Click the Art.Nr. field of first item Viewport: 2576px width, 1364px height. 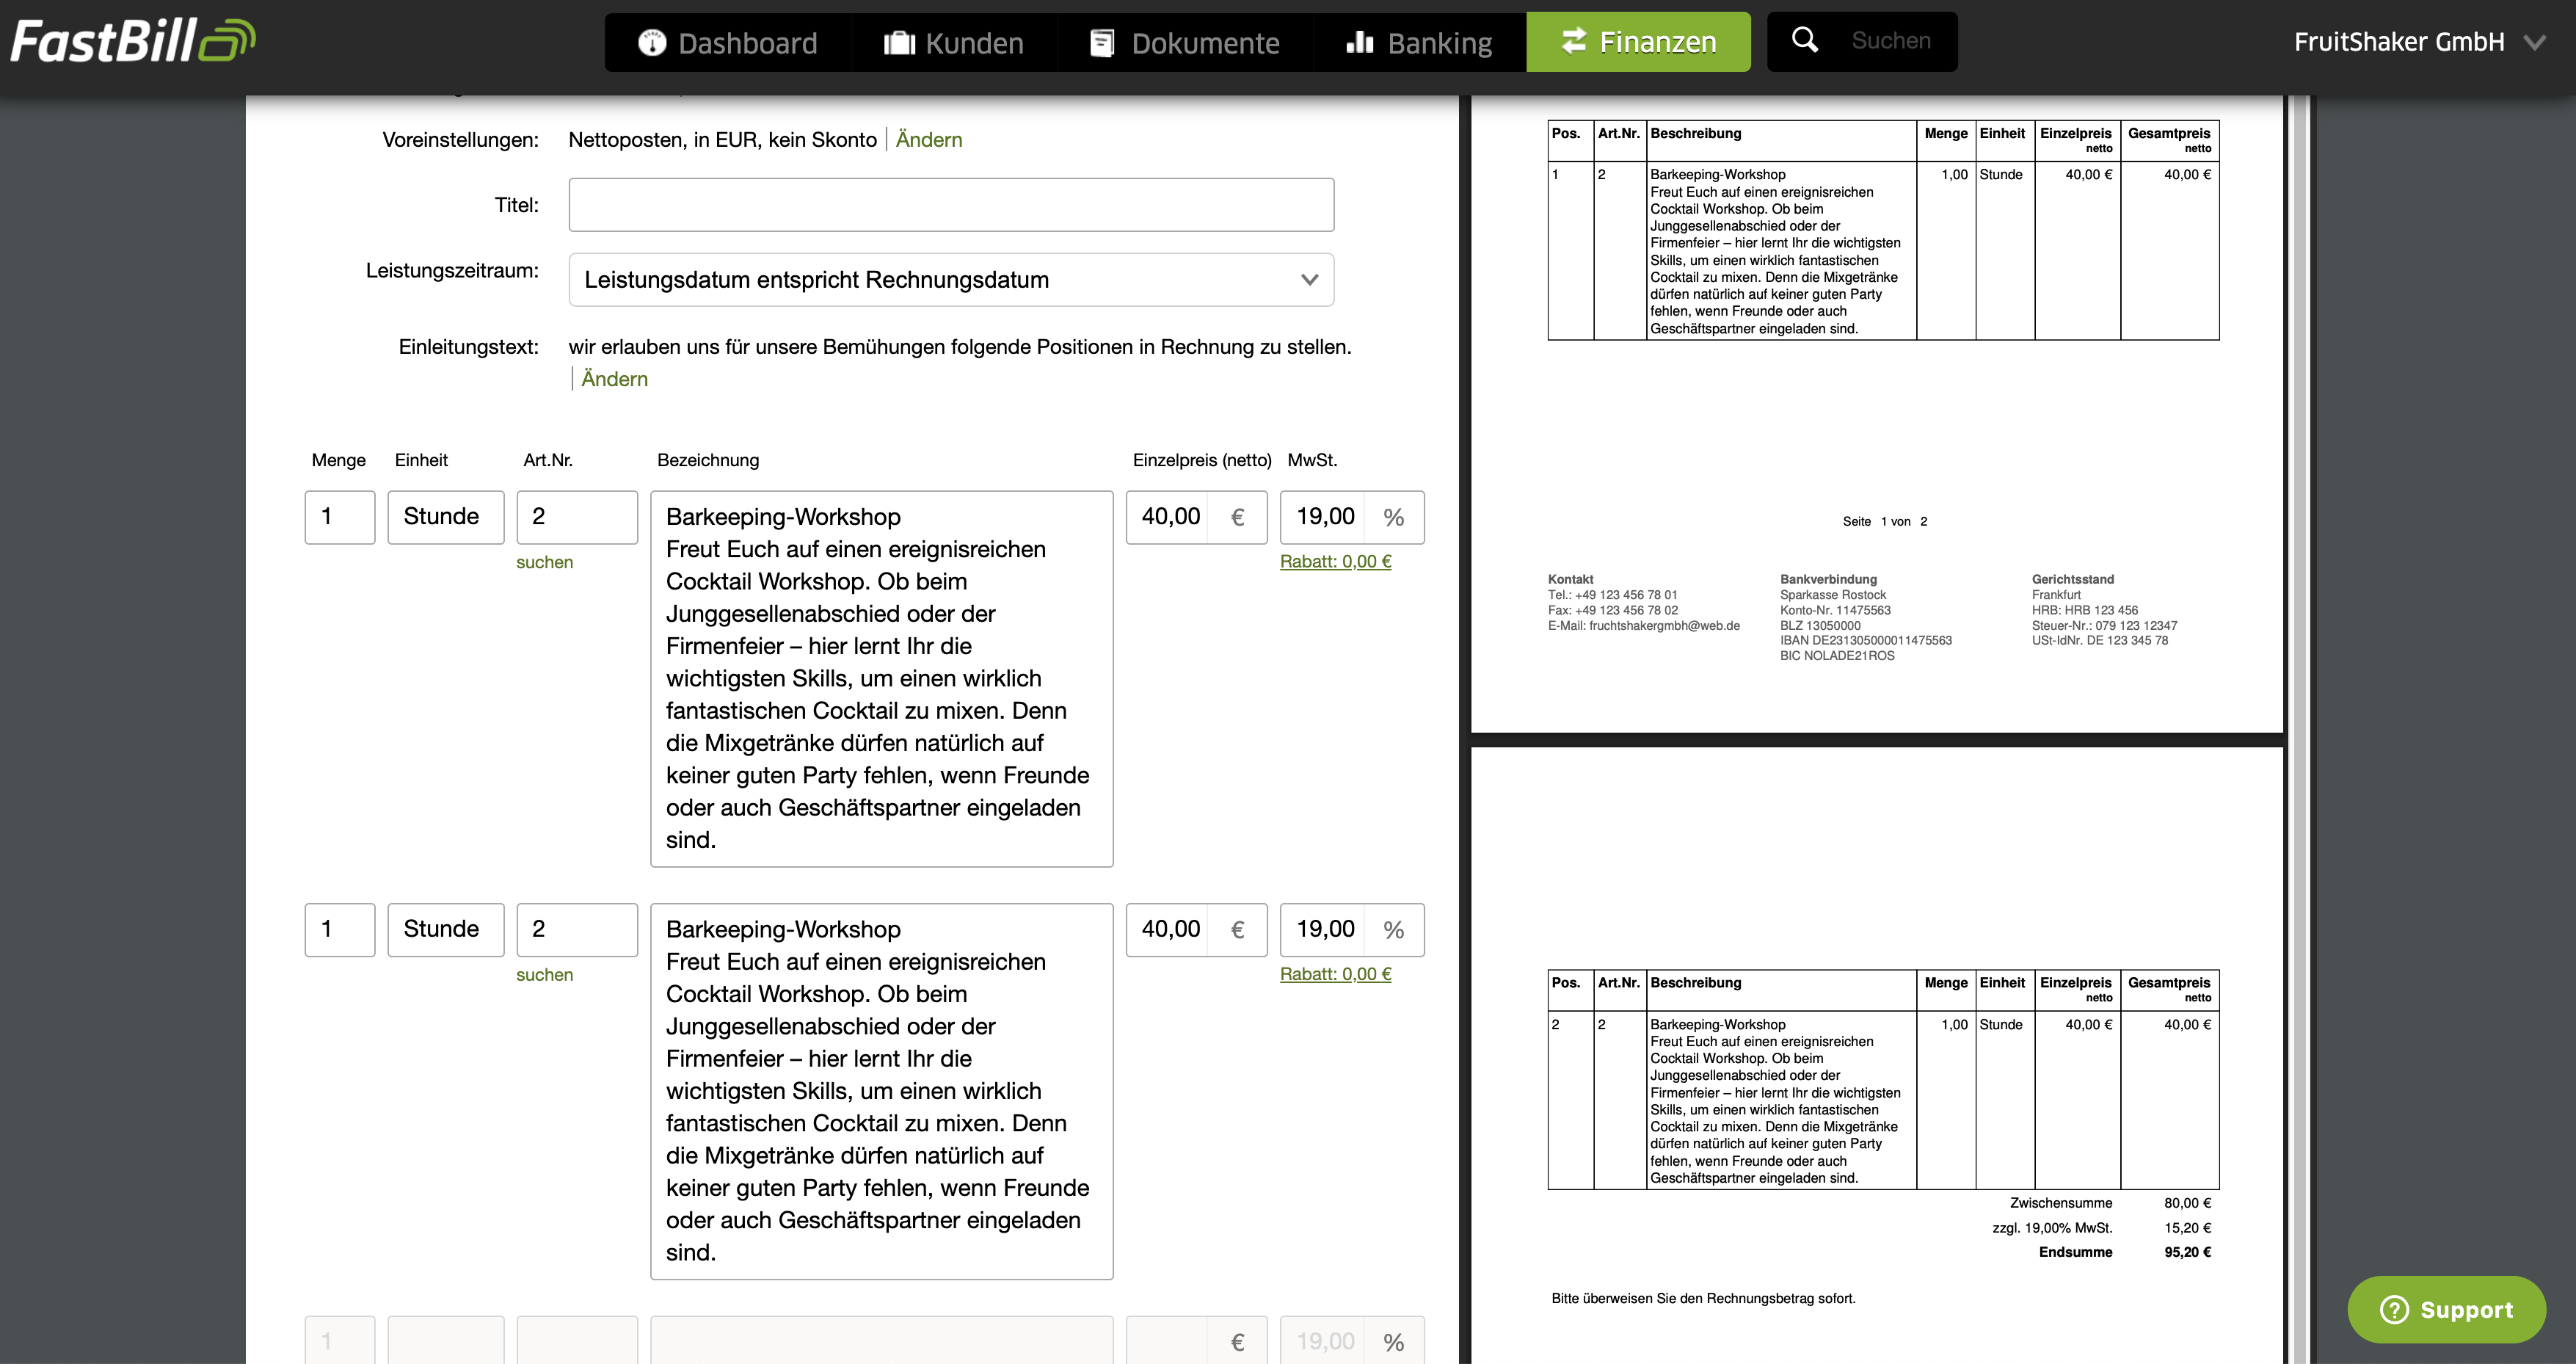coord(577,517)
